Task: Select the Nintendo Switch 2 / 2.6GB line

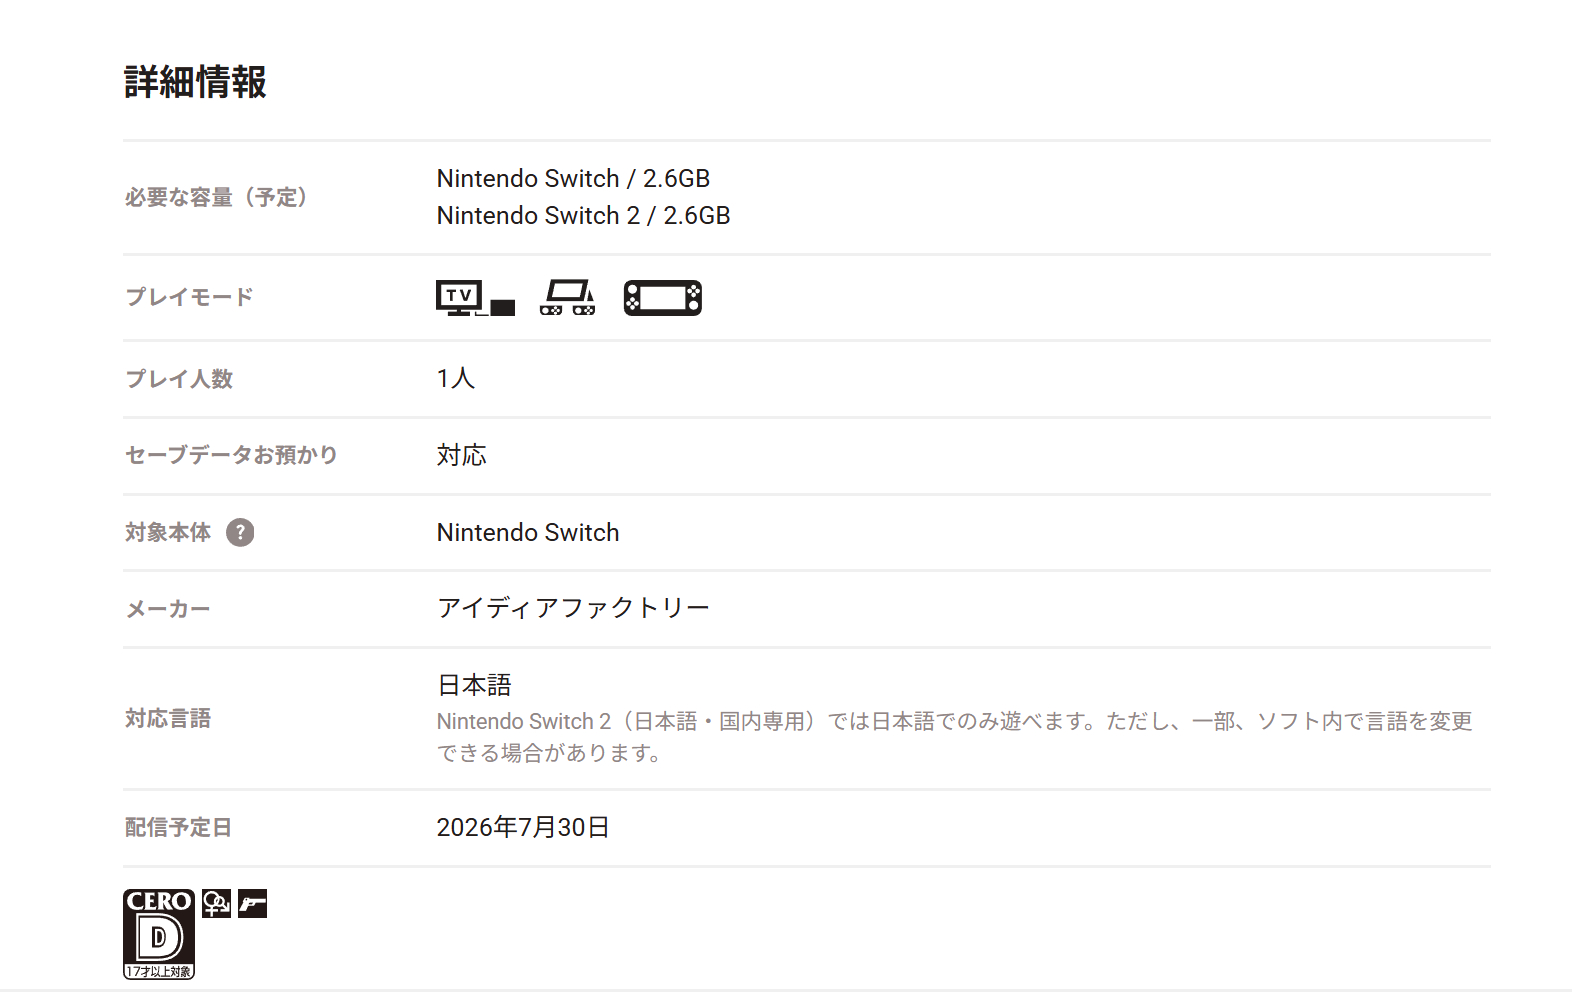Action: coord(584,216)
